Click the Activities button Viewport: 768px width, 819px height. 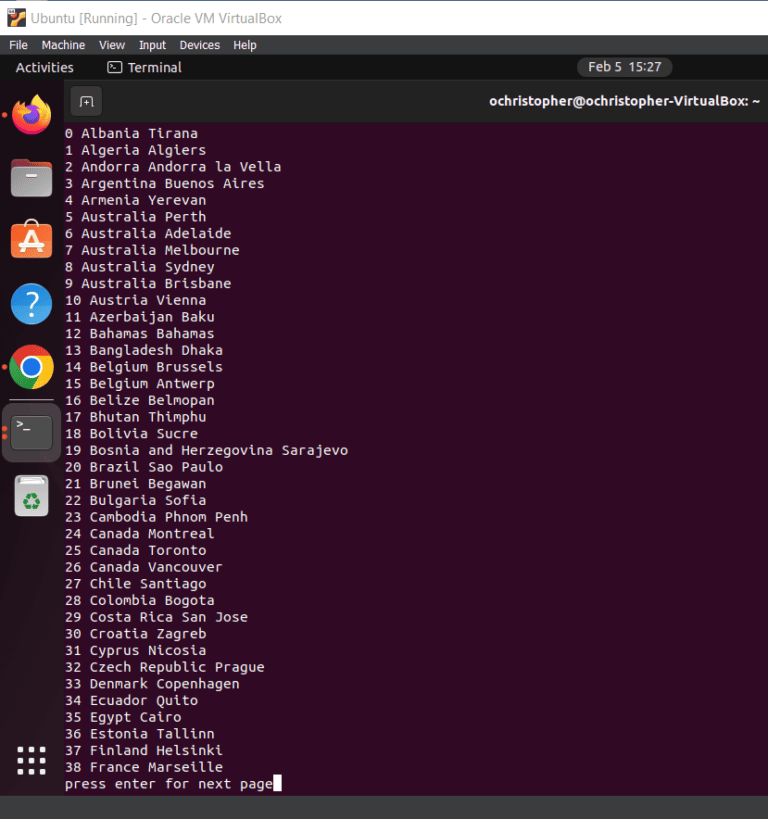[x=45, y=67]
